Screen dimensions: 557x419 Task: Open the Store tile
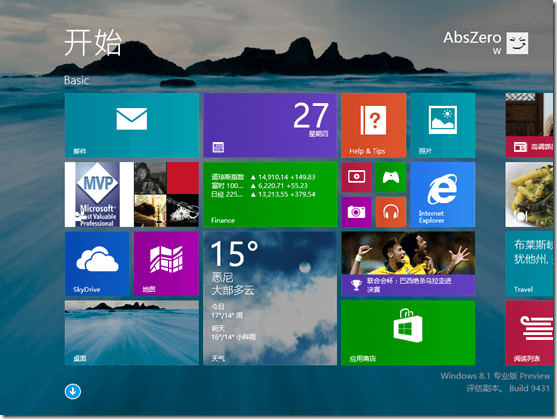[408, 333]
